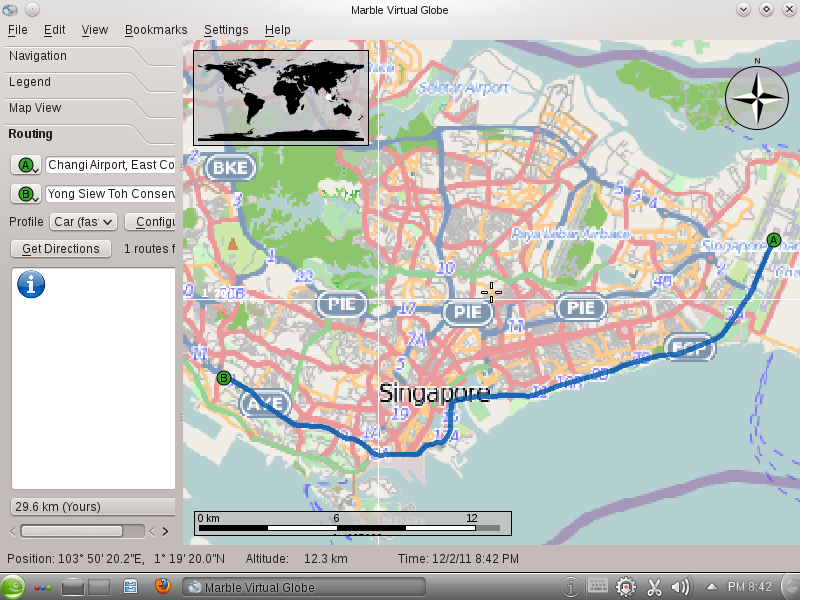Viewport: 819px width, 600px height.
Task: Click Marble Virtual Globe taskbar entry
Action: pos(303,587)
